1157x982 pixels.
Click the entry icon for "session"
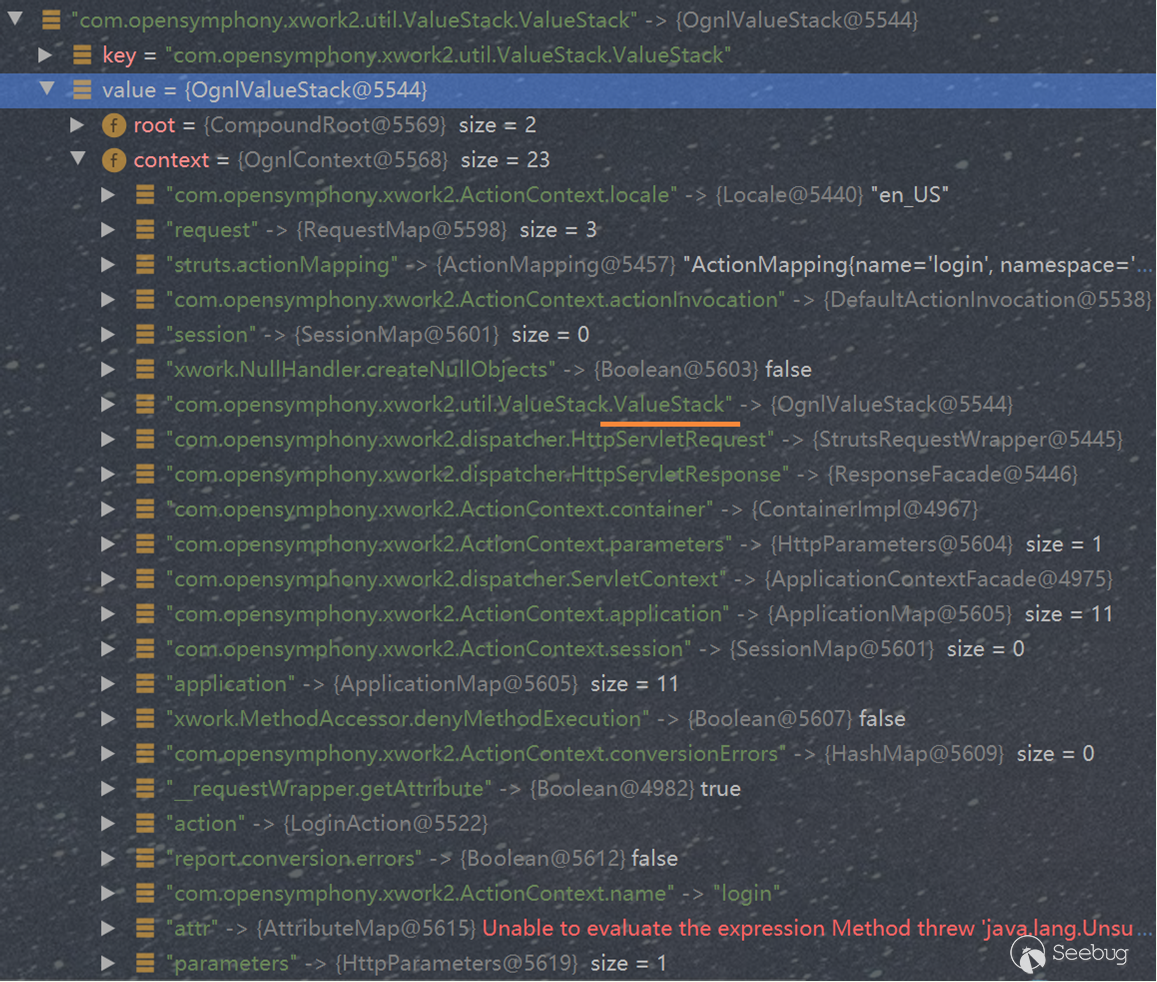tap(145, 334)
